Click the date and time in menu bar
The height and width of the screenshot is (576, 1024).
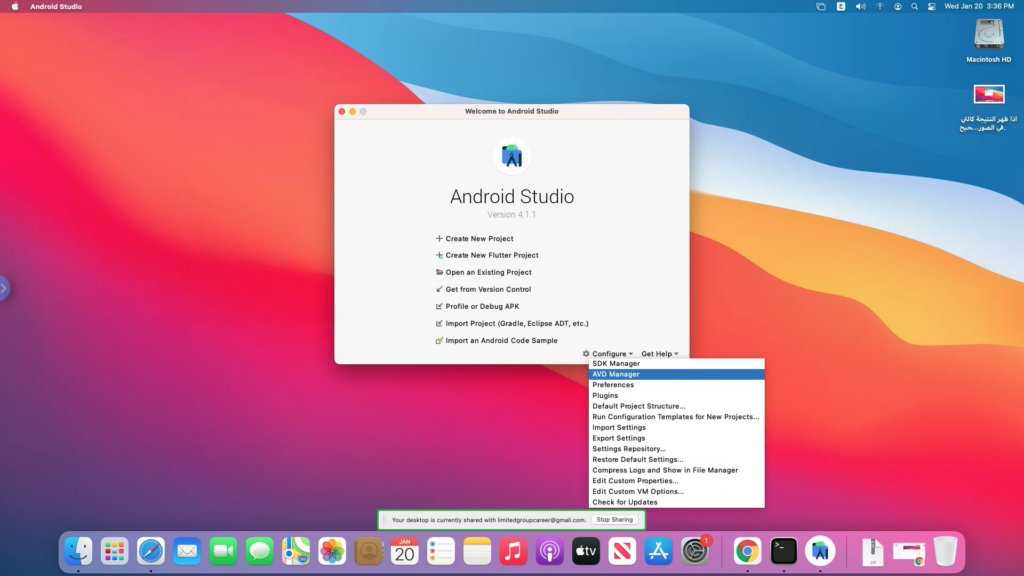tap(979, 7)
